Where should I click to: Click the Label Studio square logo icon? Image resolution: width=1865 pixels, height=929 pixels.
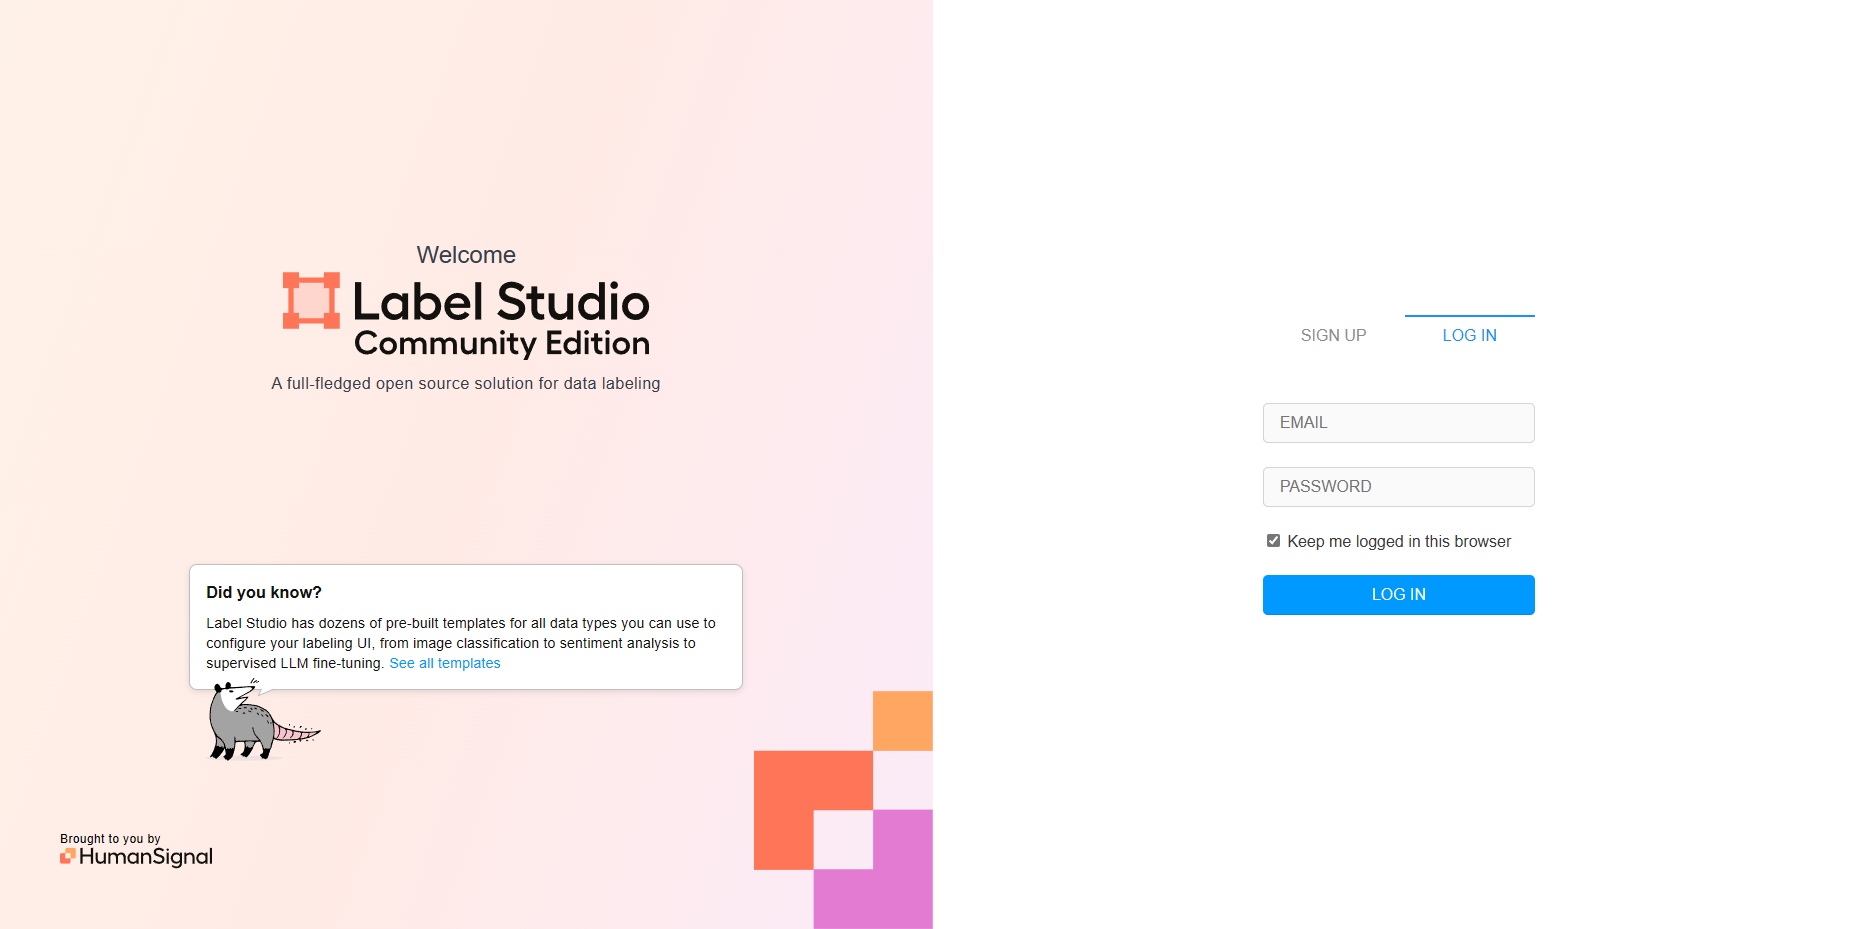(x=311, y=300)
